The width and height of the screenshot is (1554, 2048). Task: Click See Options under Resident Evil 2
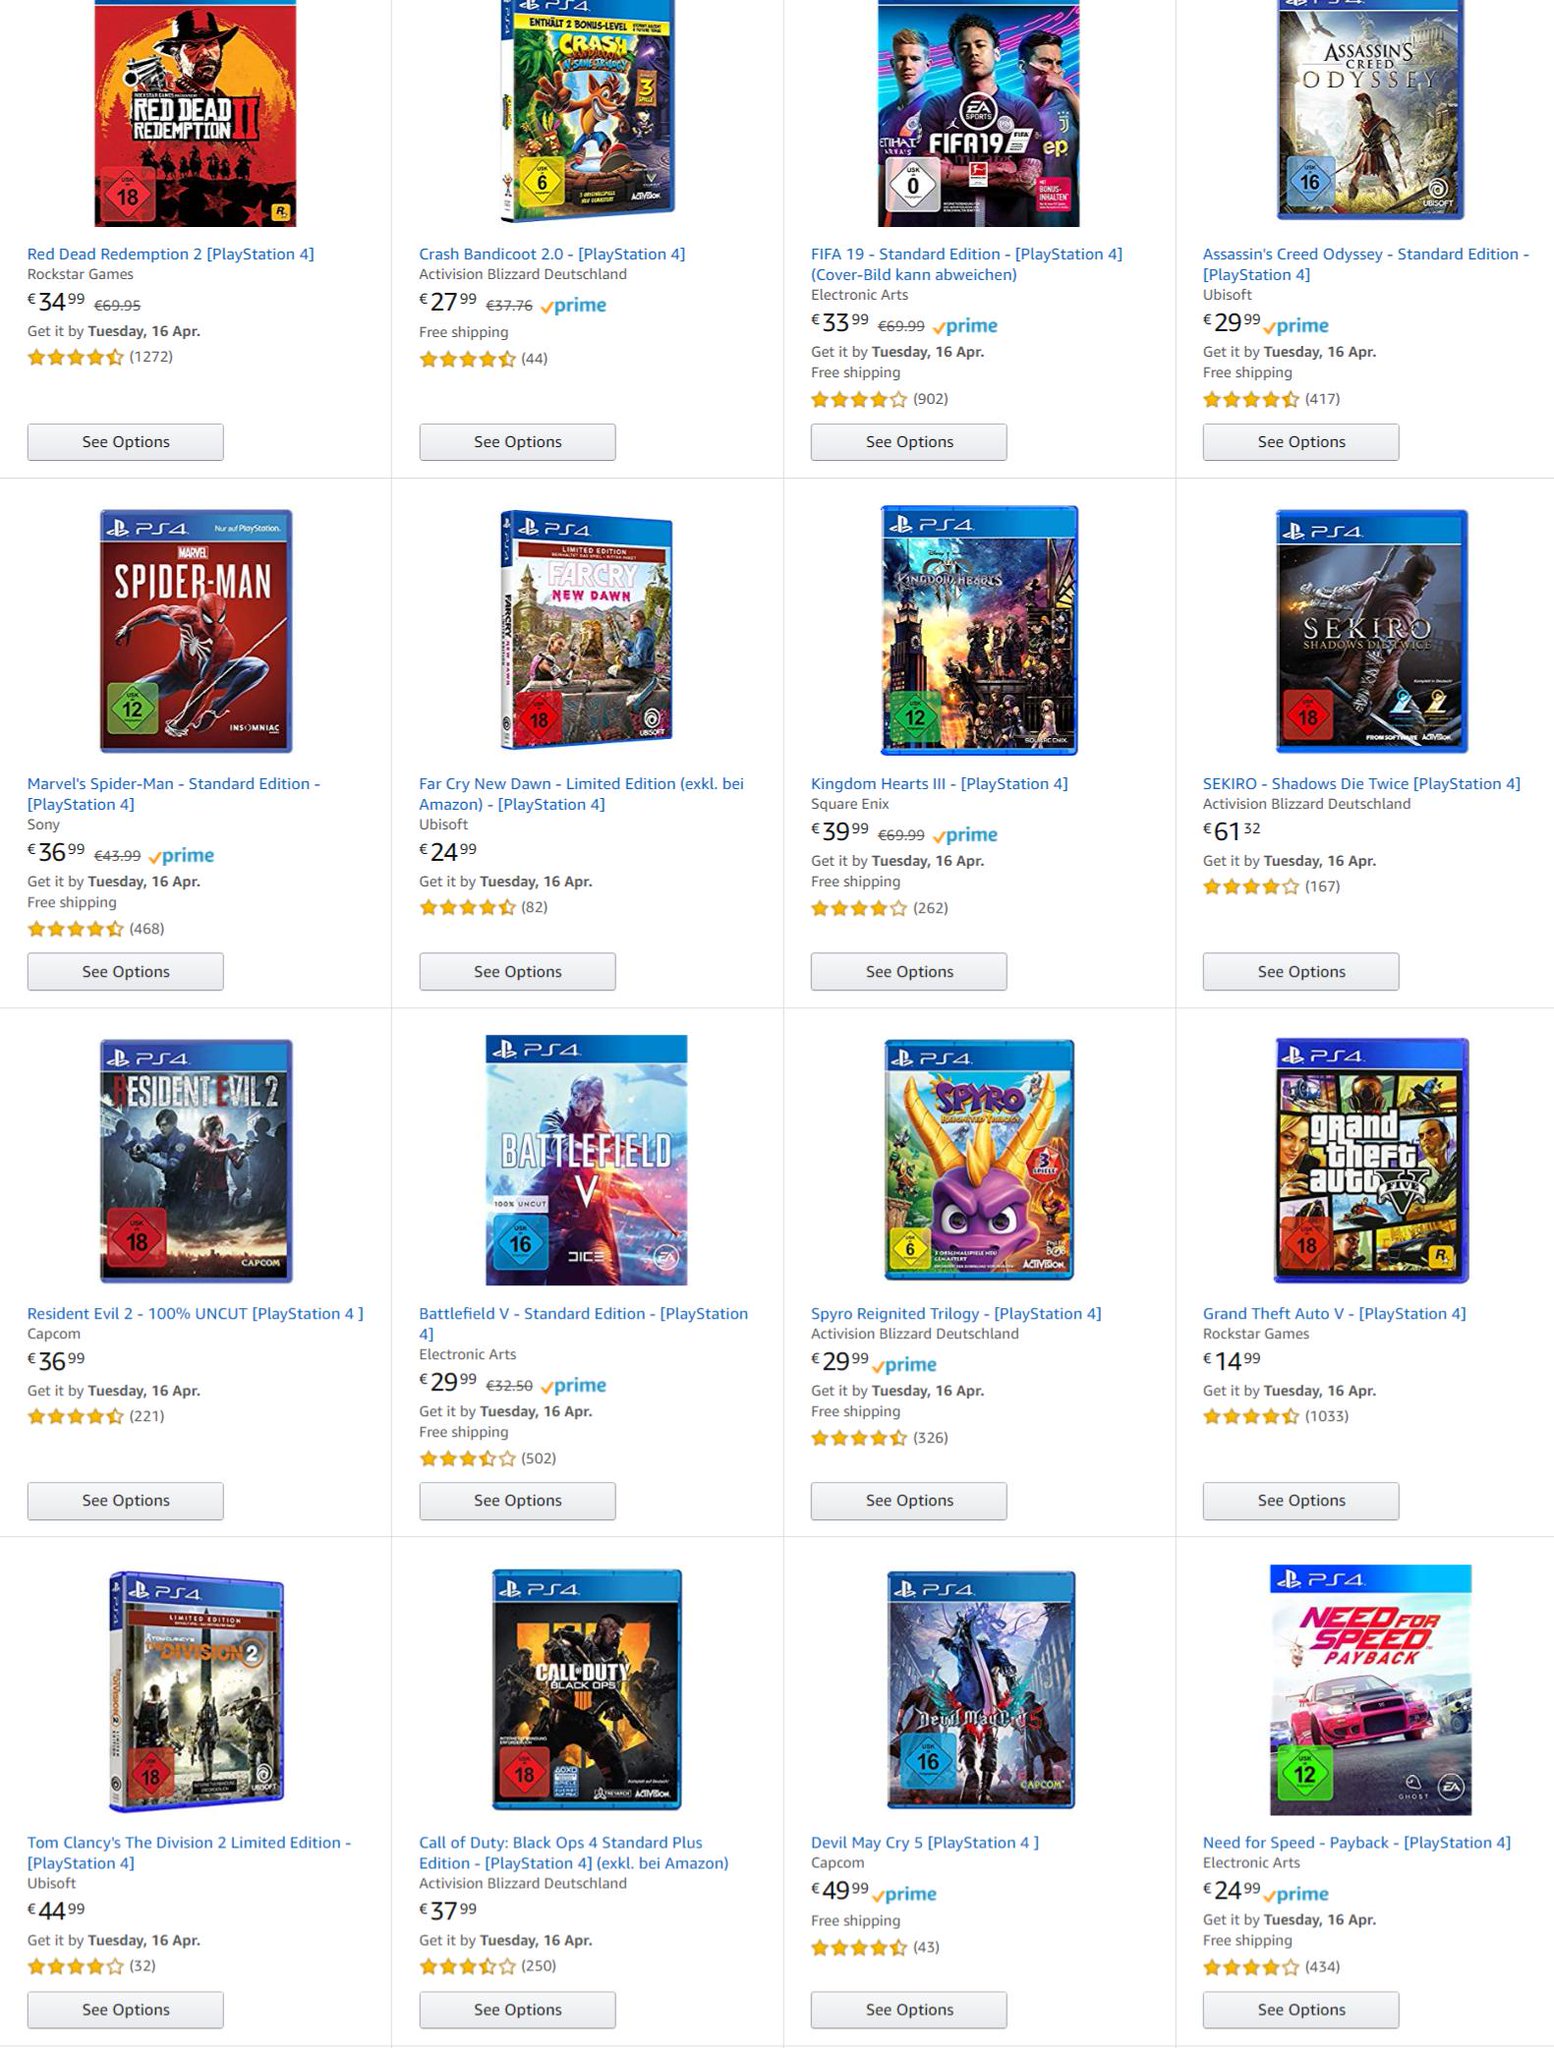pyautogui.click(x=125, y=1501)
